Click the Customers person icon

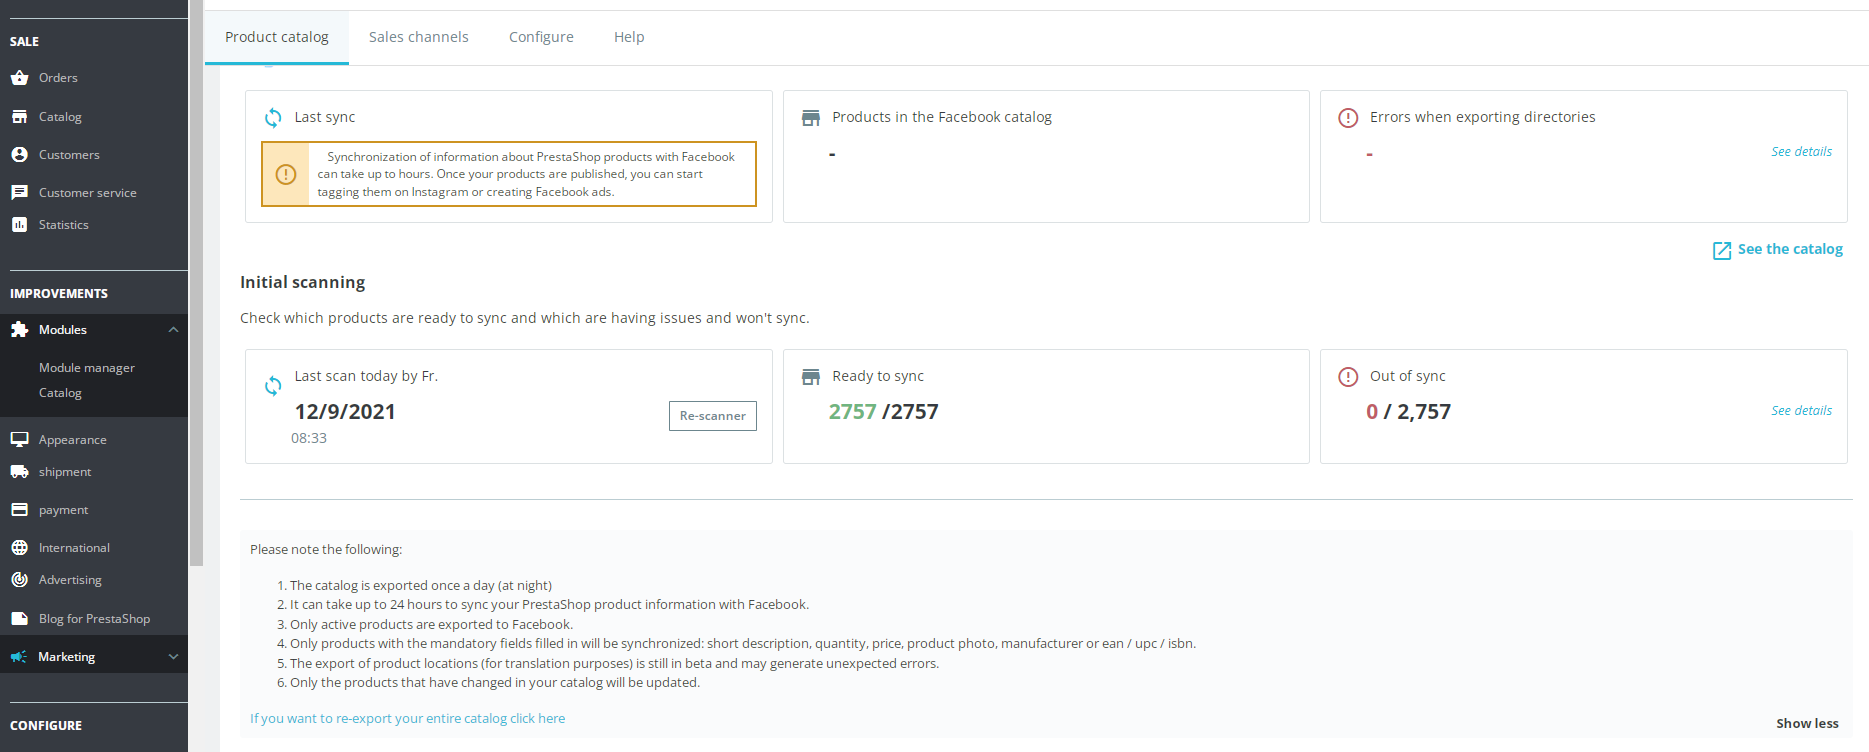pyautogui.click(x=19, y=155)
